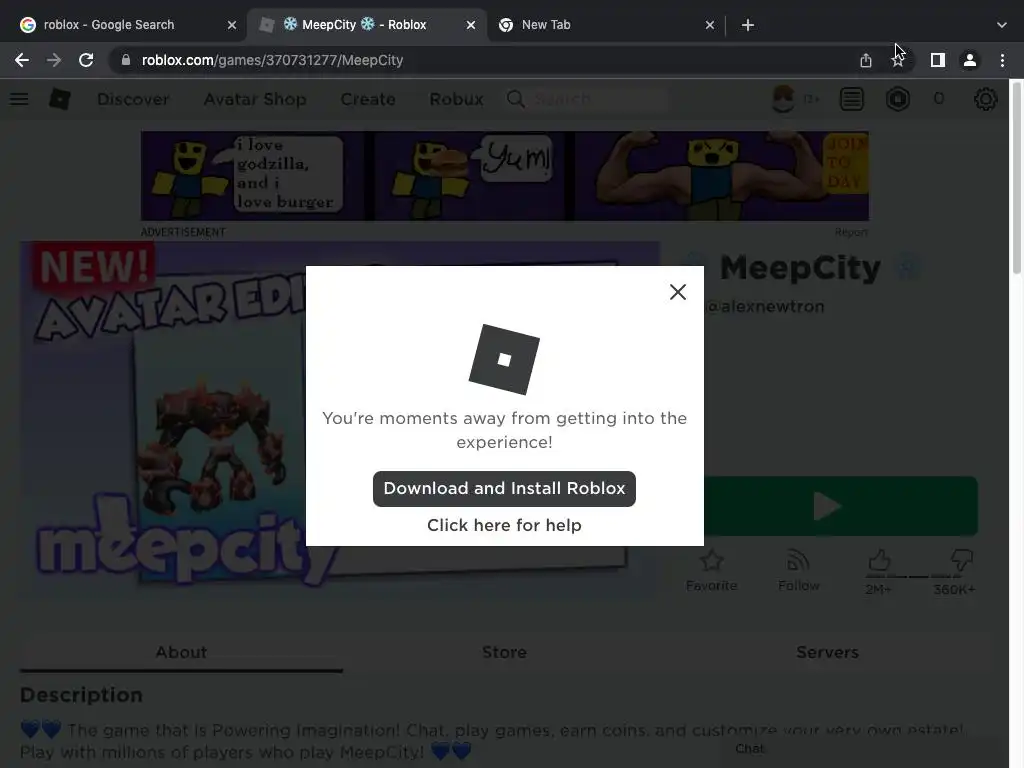Go forward in browser history
This screenshot has width=1024, height=768.
pyautogui.click(x=54, y=60)
